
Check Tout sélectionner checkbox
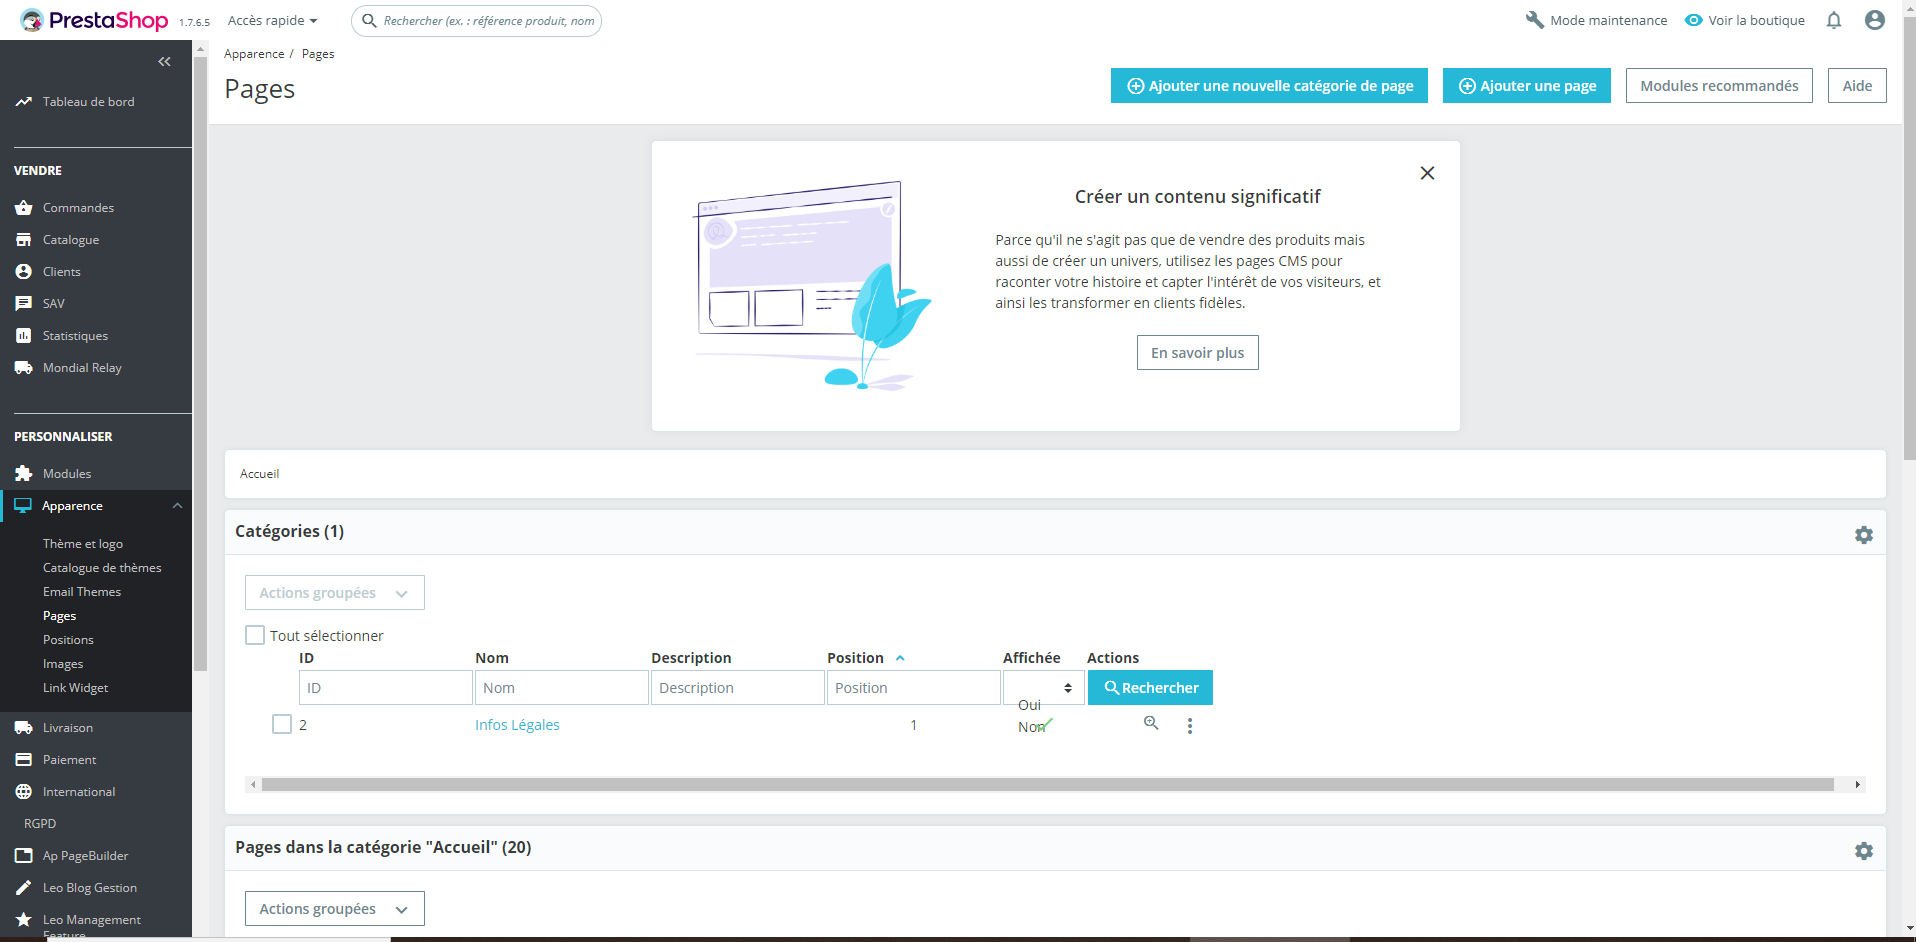point(255,635)
